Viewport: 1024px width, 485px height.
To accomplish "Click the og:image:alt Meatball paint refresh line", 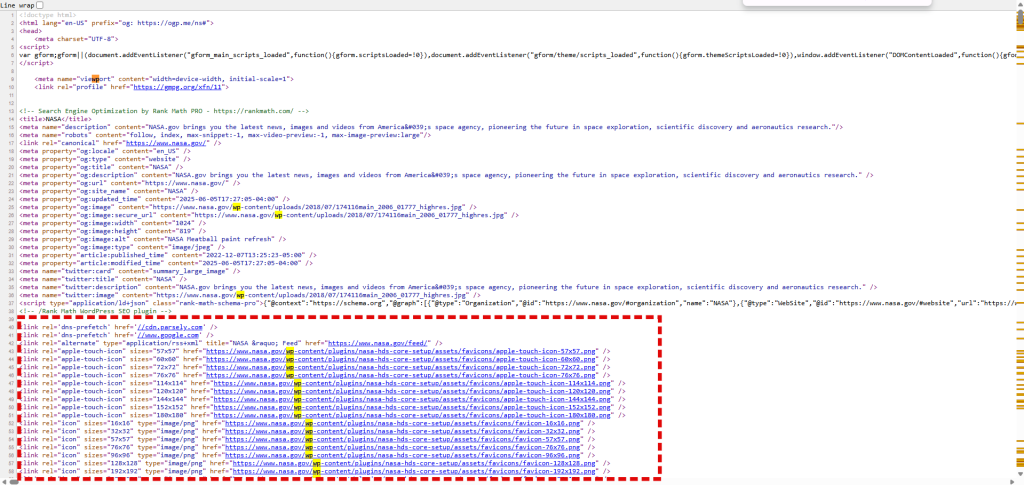I will pyautogui.click(x=153, y=239).
